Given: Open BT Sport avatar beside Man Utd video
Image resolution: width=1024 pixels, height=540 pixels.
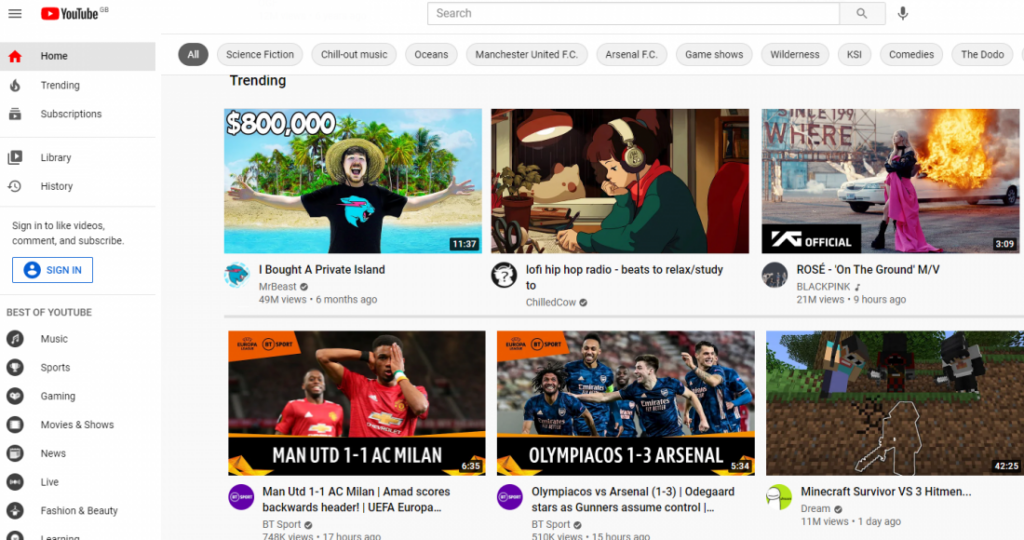Looking at the screenshot, I should 241,498.
